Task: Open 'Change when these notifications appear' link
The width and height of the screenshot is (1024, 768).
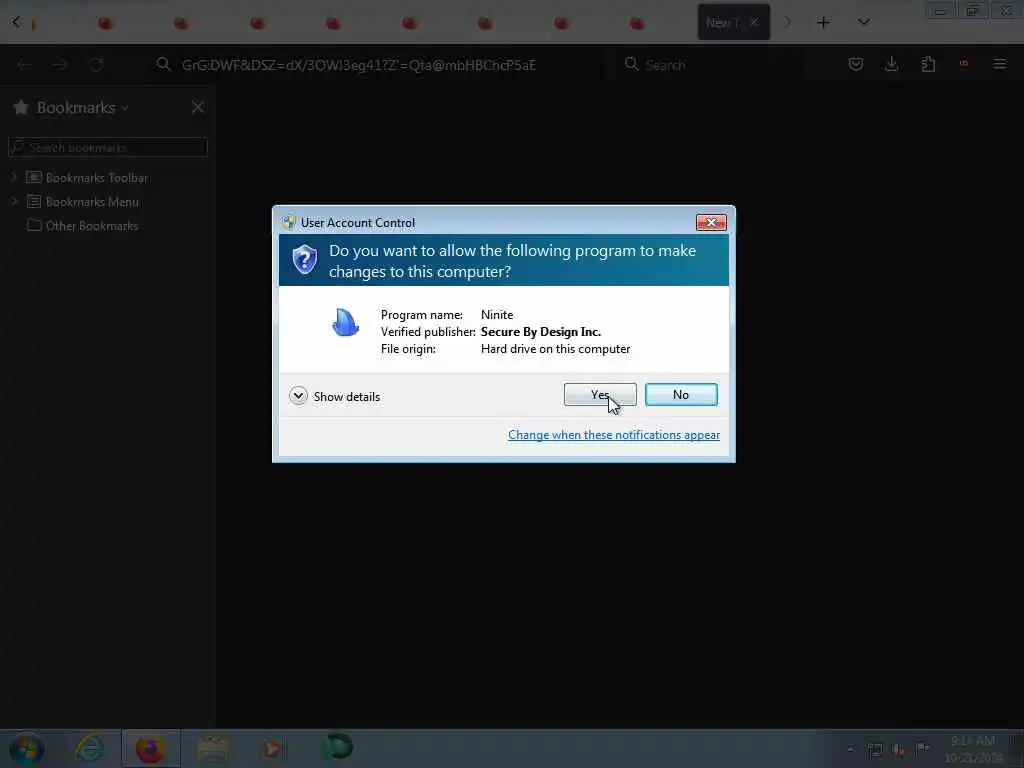Action: (614, 435)
